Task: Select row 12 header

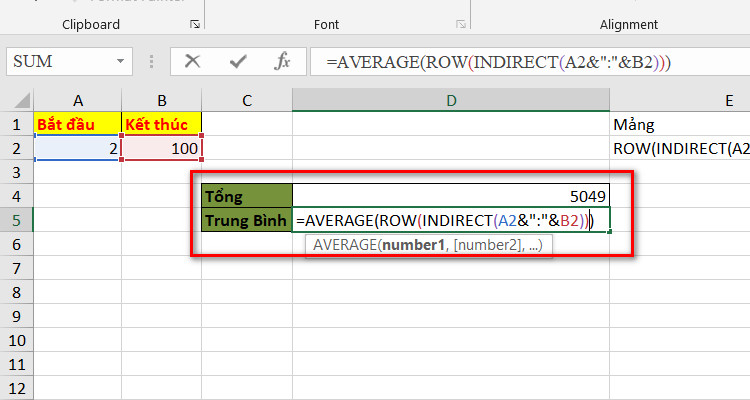Action: point(17,388)
